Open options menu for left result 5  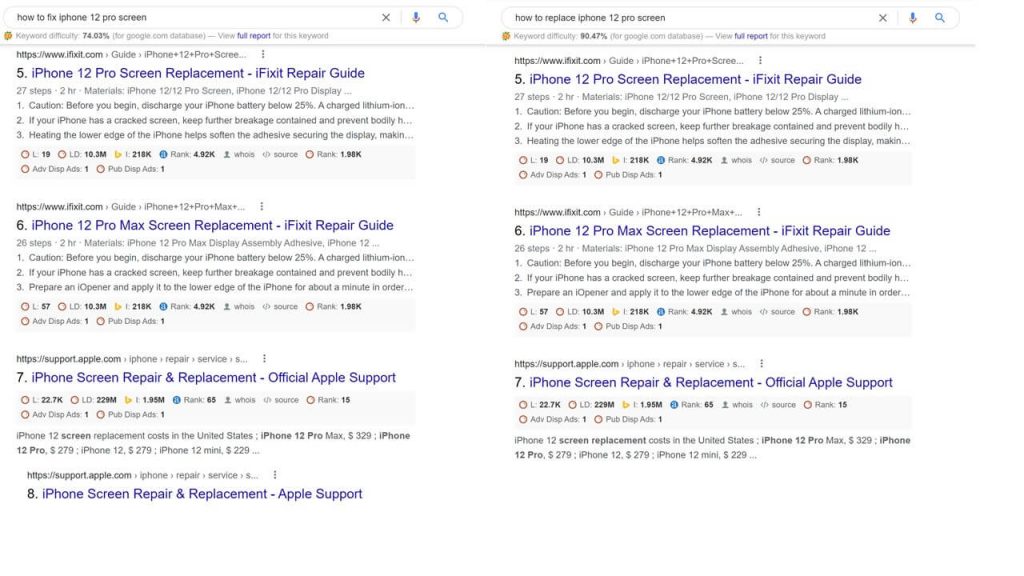point(263,54)
